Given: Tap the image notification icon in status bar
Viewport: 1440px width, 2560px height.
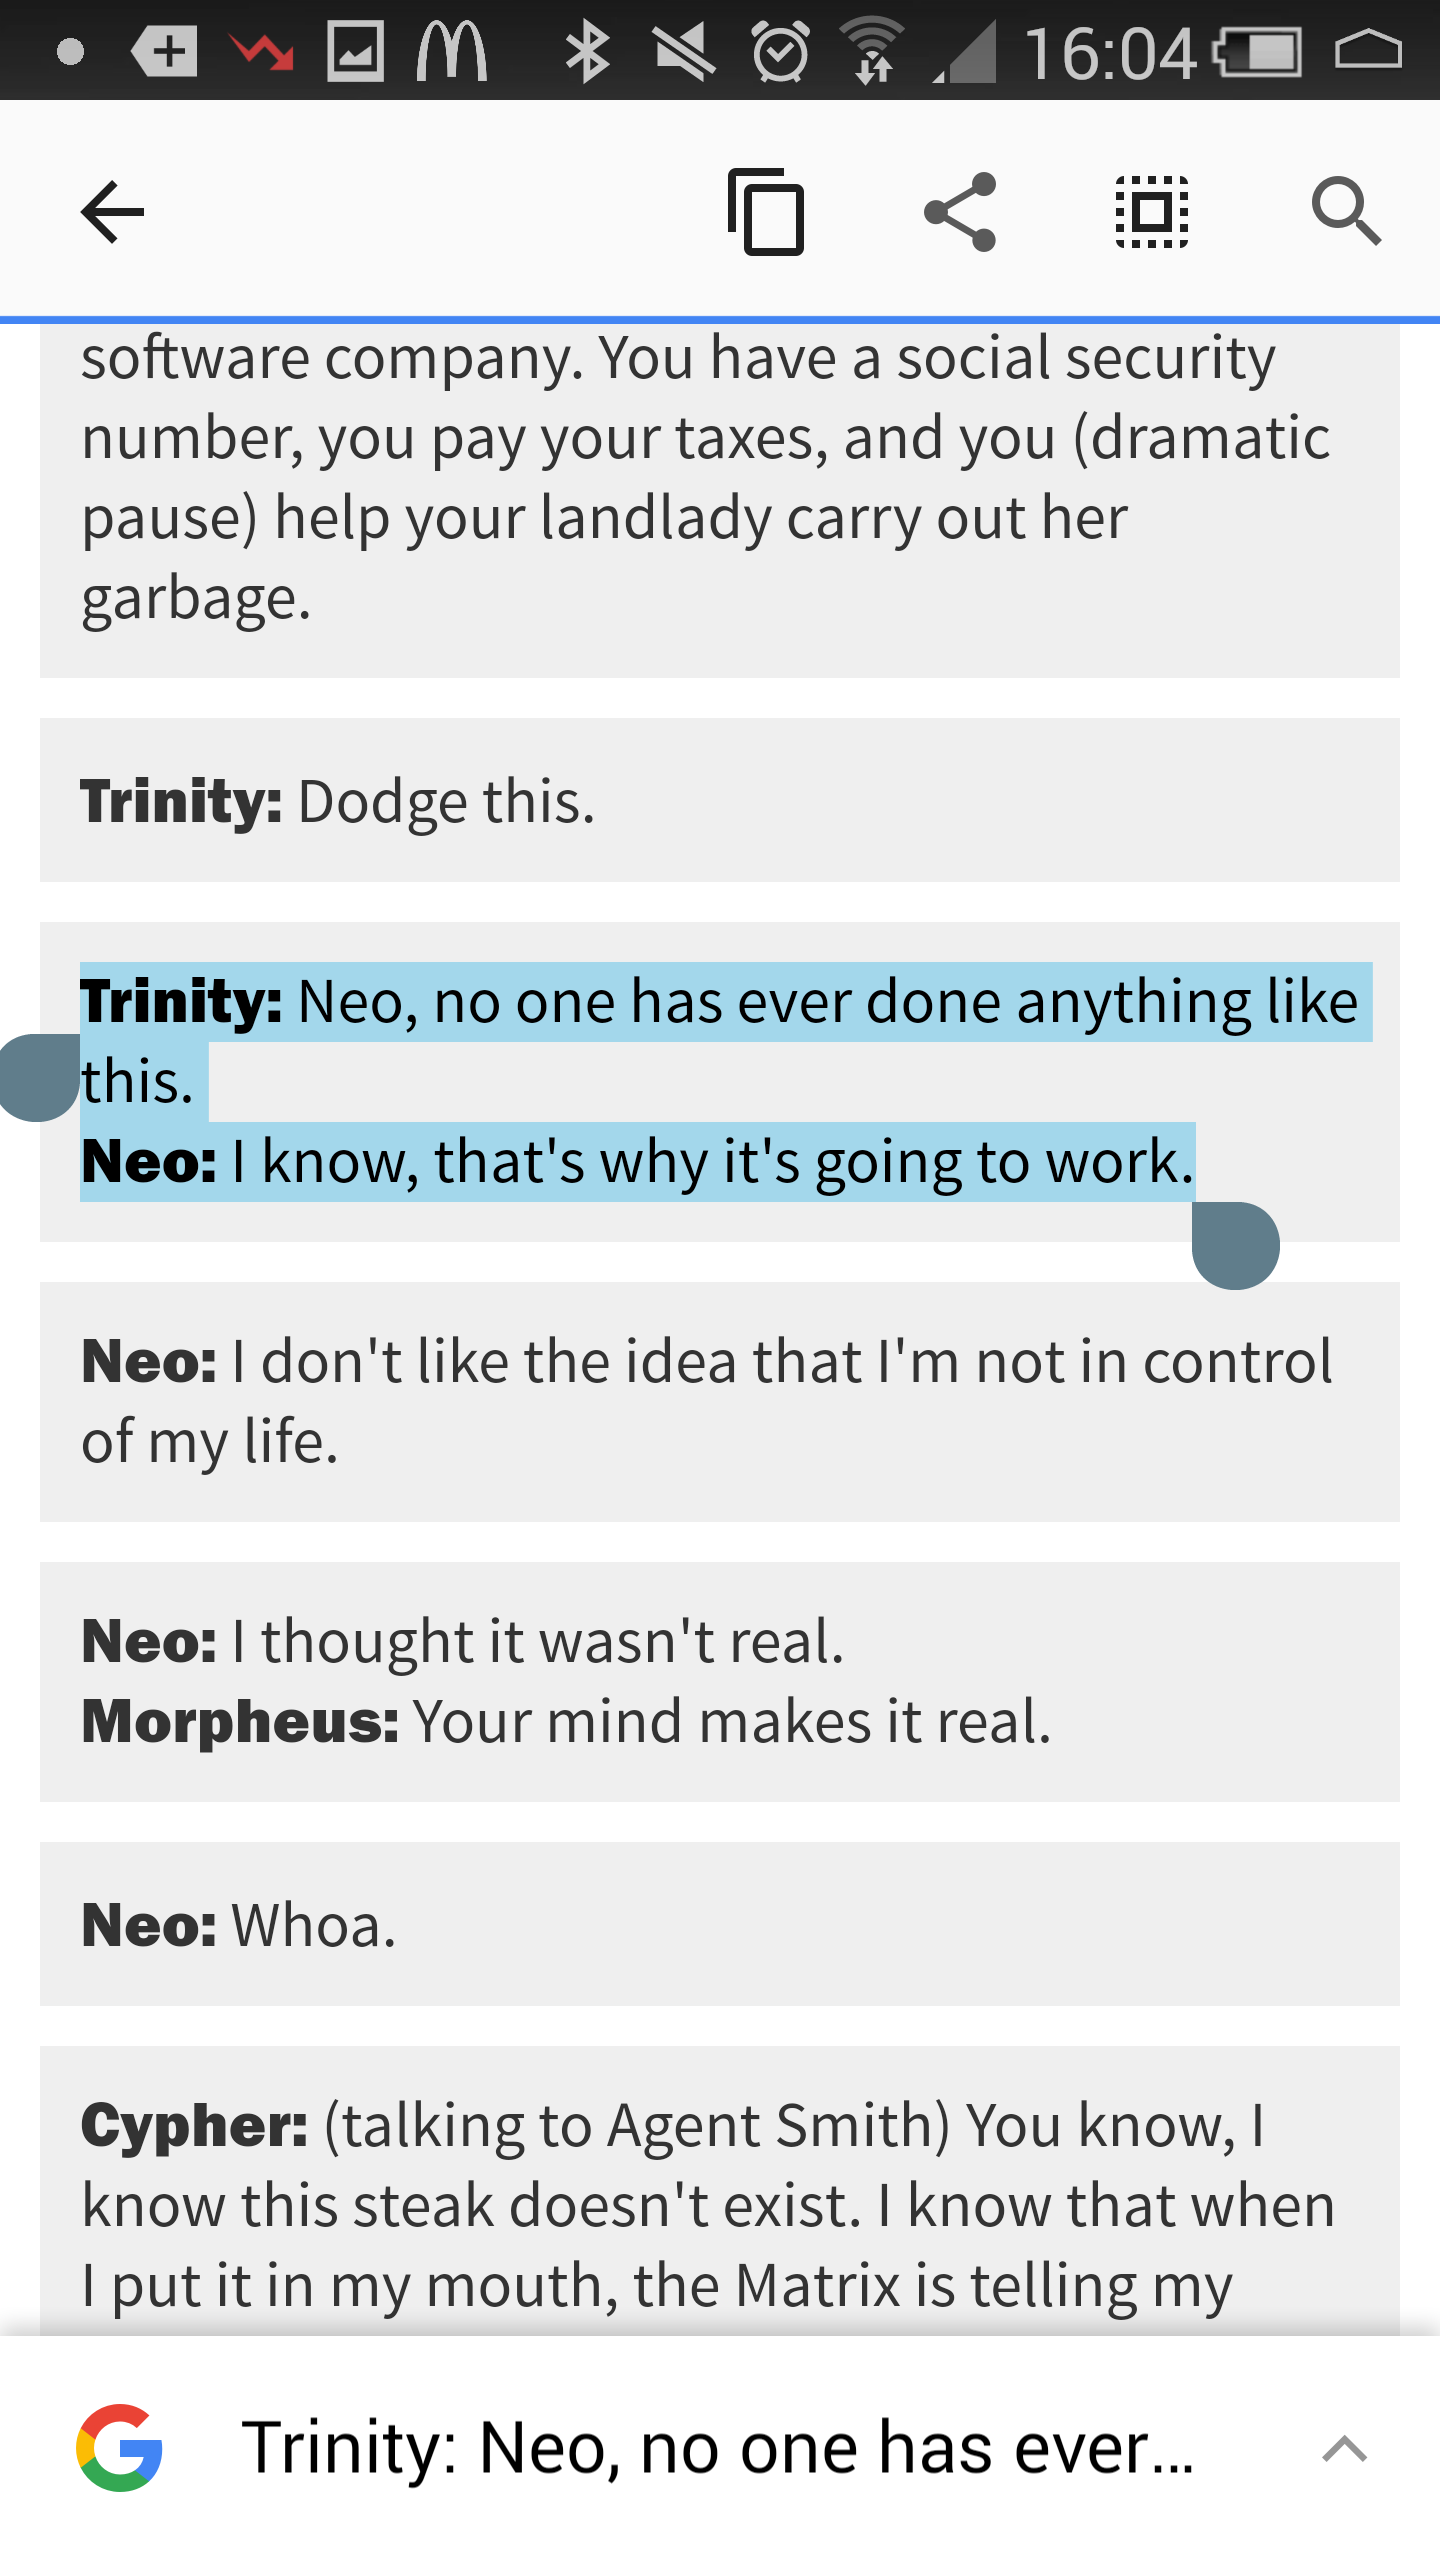Looking at the screenshot, I should click(355, 51).
